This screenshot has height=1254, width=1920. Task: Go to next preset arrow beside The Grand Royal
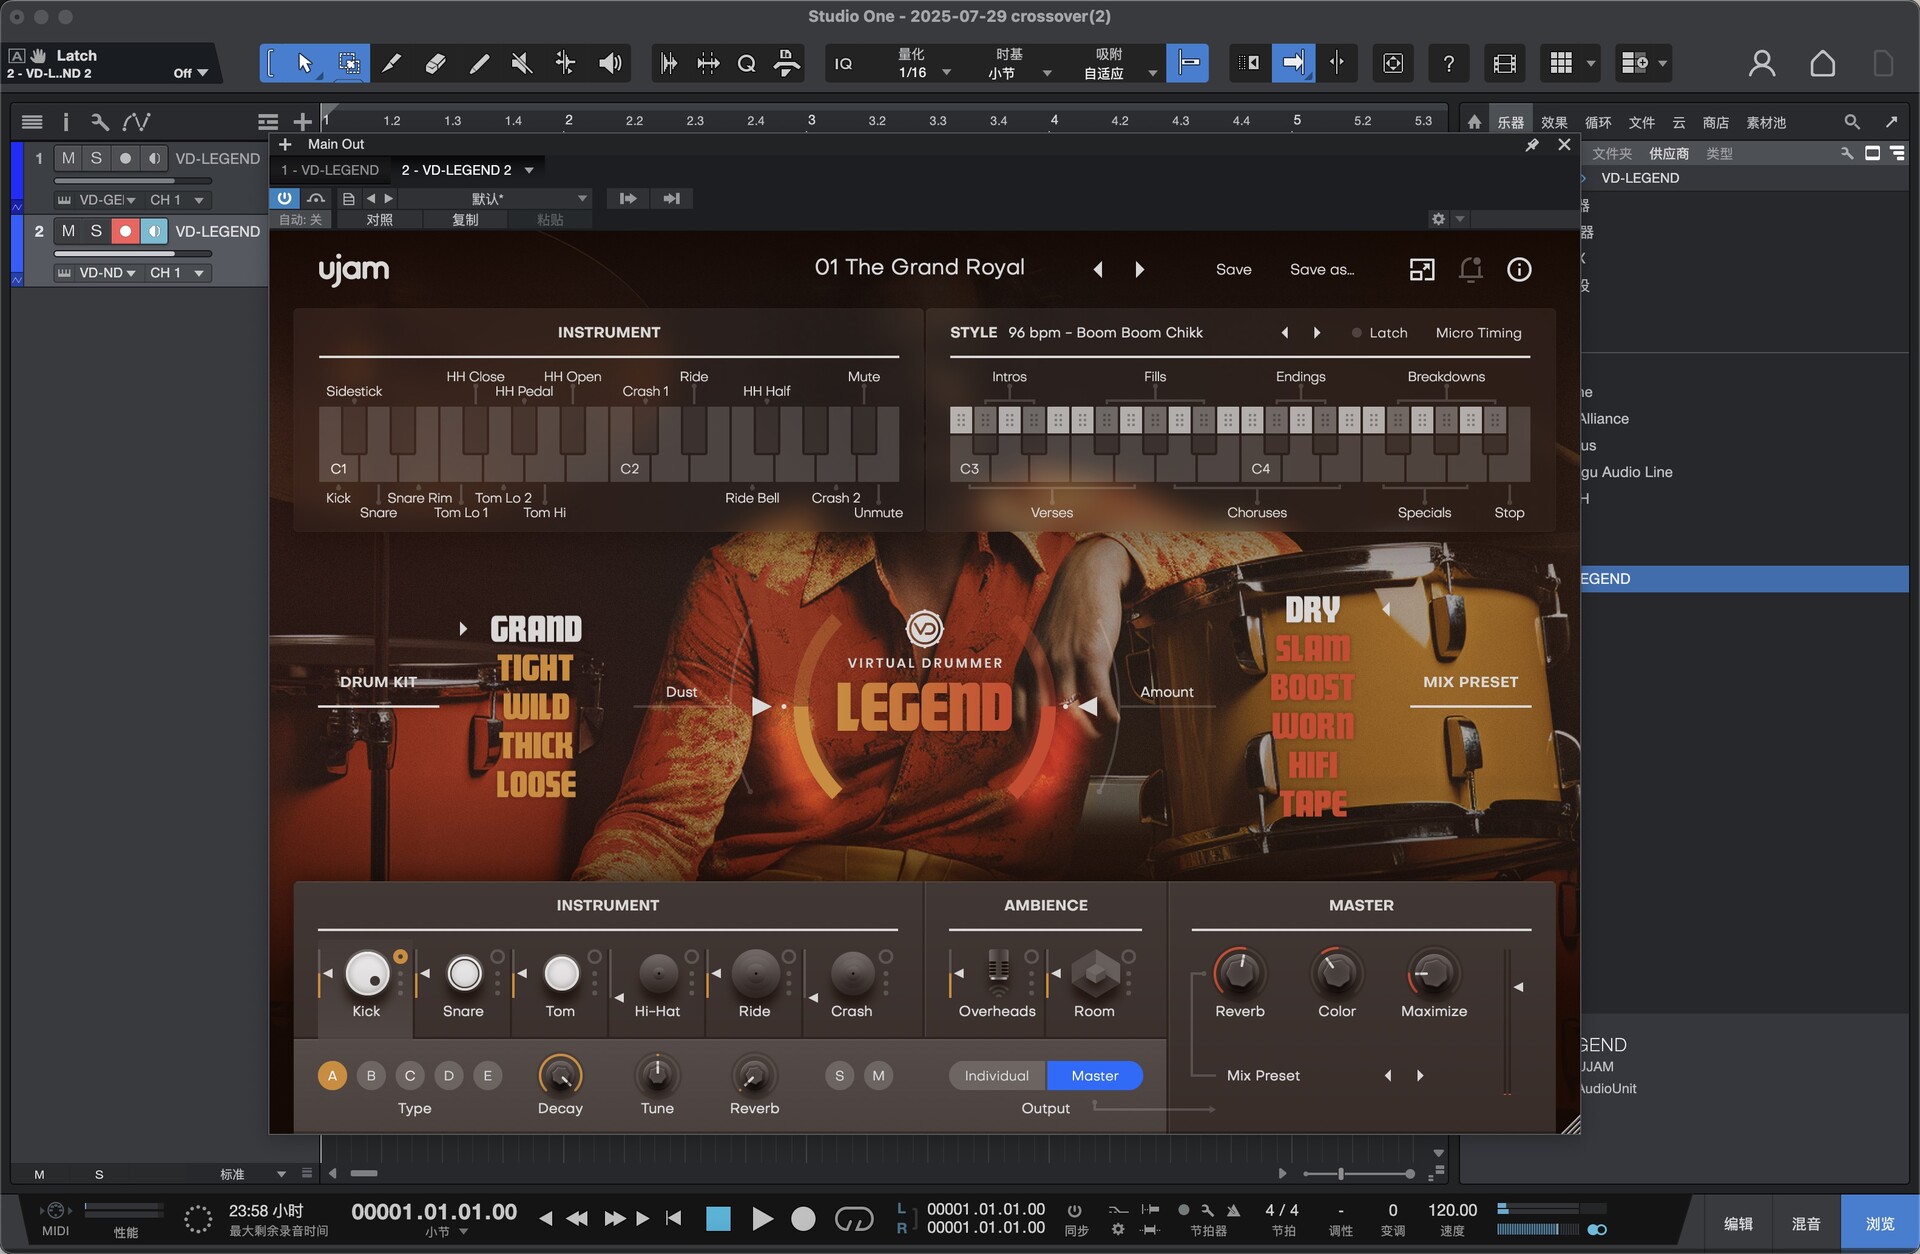[x=1139, y=269]
